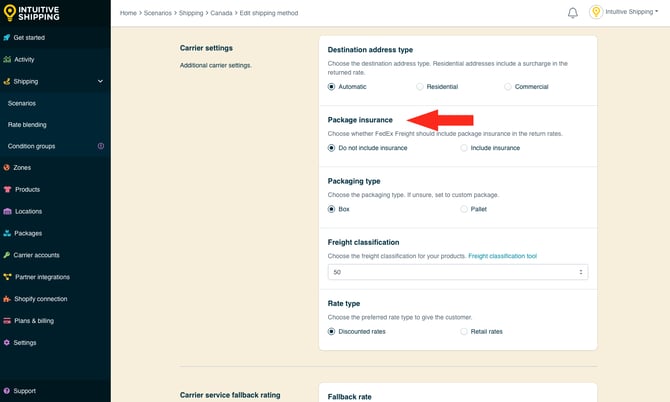Open Intuitive Shipping account dropdown
Image resolution: width=670 pixels, height=402 pixels.
[x=632, y=12]
